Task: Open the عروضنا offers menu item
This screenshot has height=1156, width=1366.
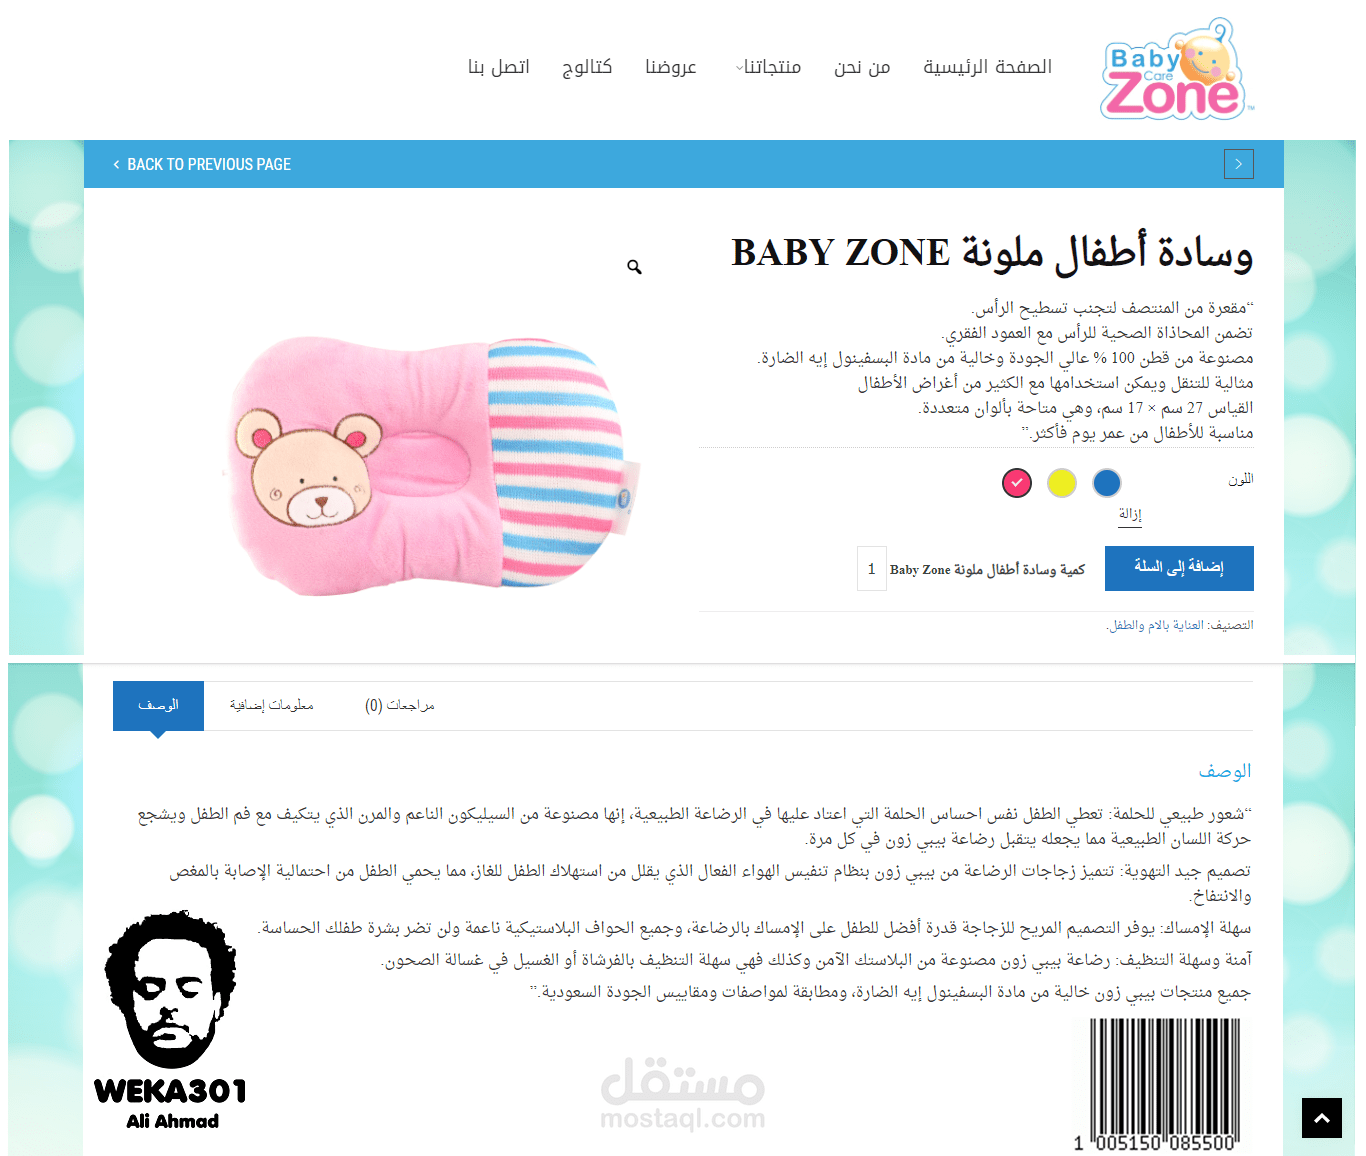Action: coord(671,67)
